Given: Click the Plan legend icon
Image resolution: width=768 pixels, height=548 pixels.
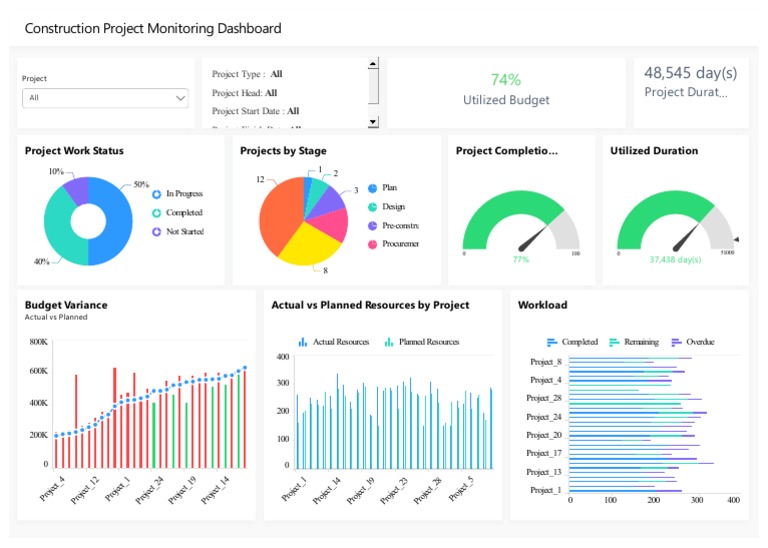Looking at the screenshot, I should [x=373, y=188].
